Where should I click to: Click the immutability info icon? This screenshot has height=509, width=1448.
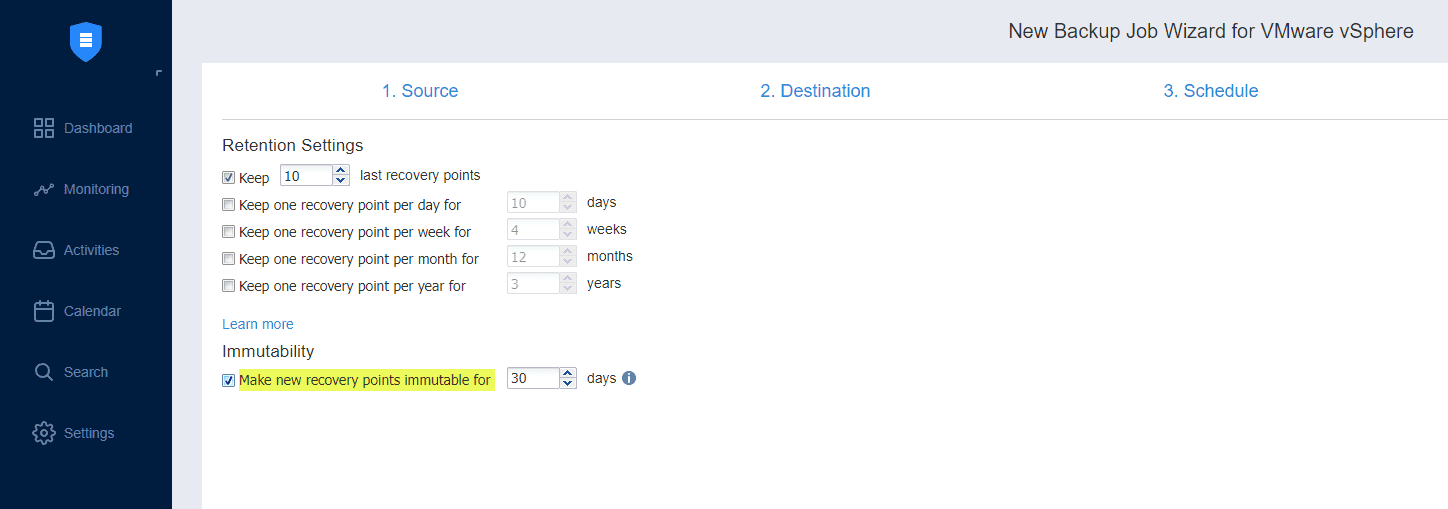[x=629, y=378]
